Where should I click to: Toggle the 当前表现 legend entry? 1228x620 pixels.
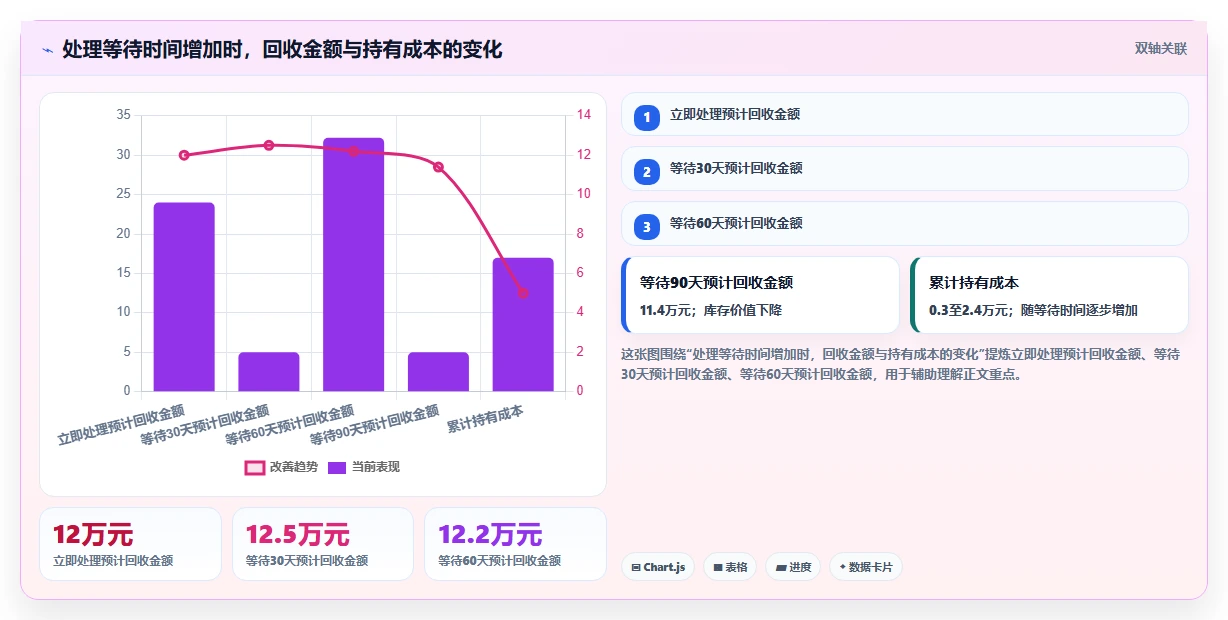(x=365, y=467)
